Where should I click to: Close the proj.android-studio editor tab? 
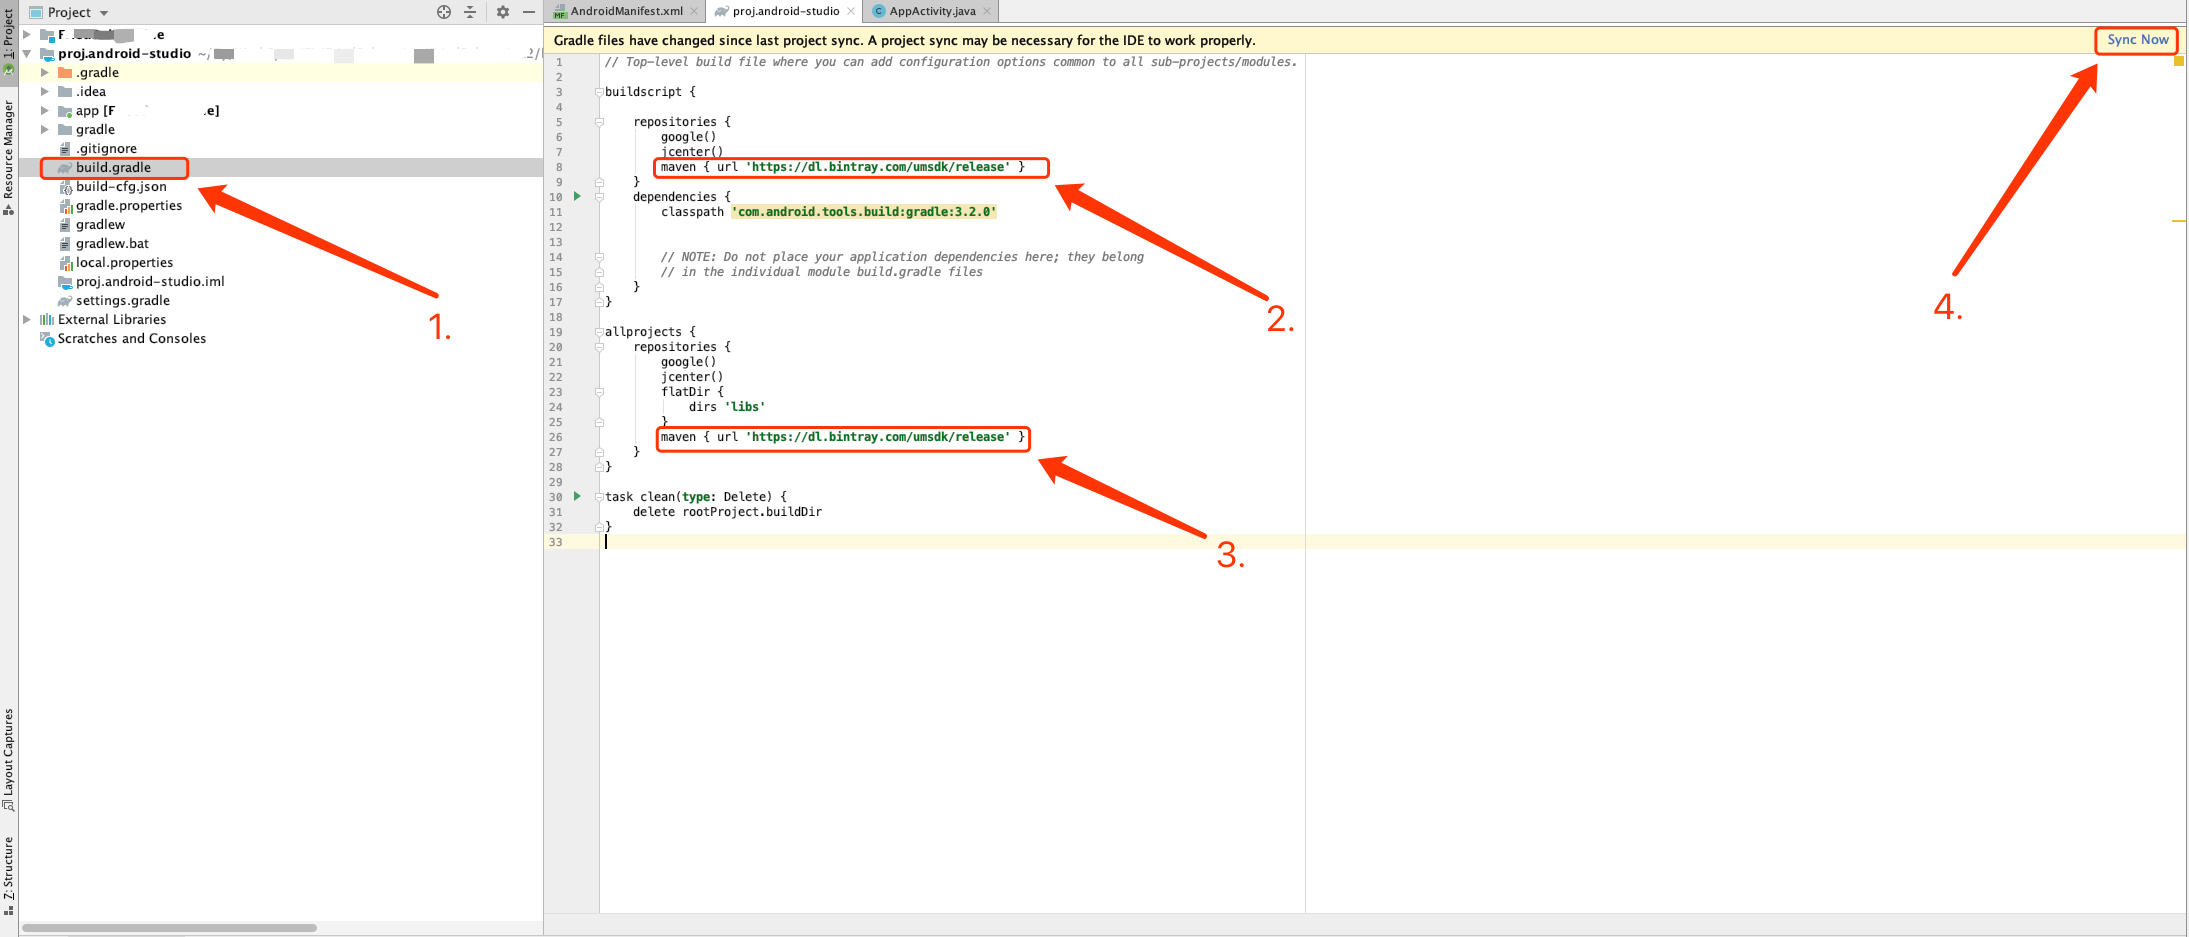pos(851,11)
